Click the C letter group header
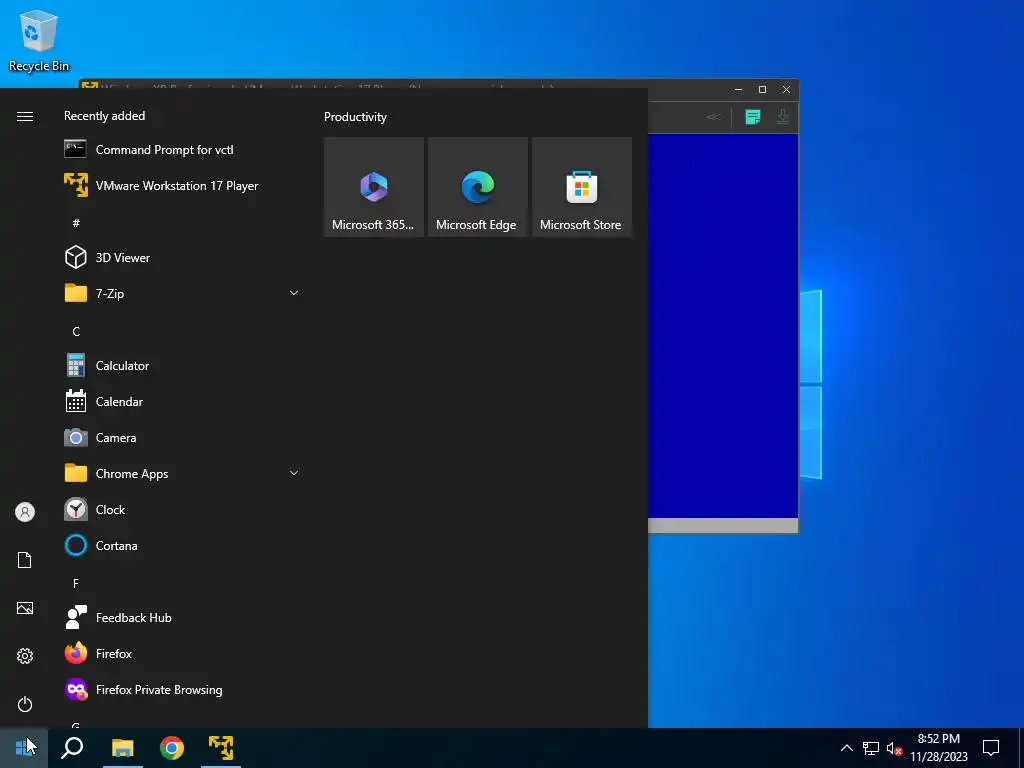The width and height of the screenshot is (1024, 768). click(x=76, y=332)
